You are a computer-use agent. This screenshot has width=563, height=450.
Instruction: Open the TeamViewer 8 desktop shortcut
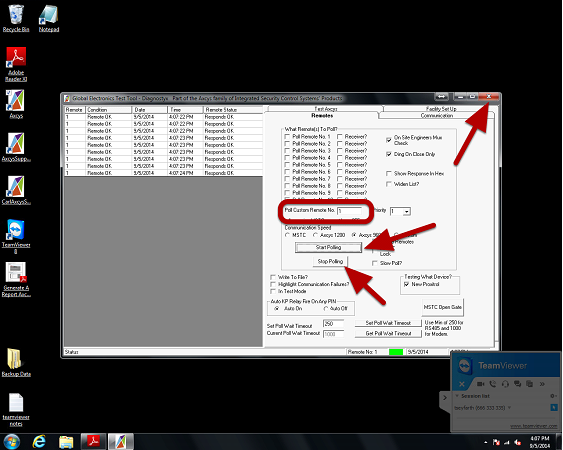click(16, 236)
